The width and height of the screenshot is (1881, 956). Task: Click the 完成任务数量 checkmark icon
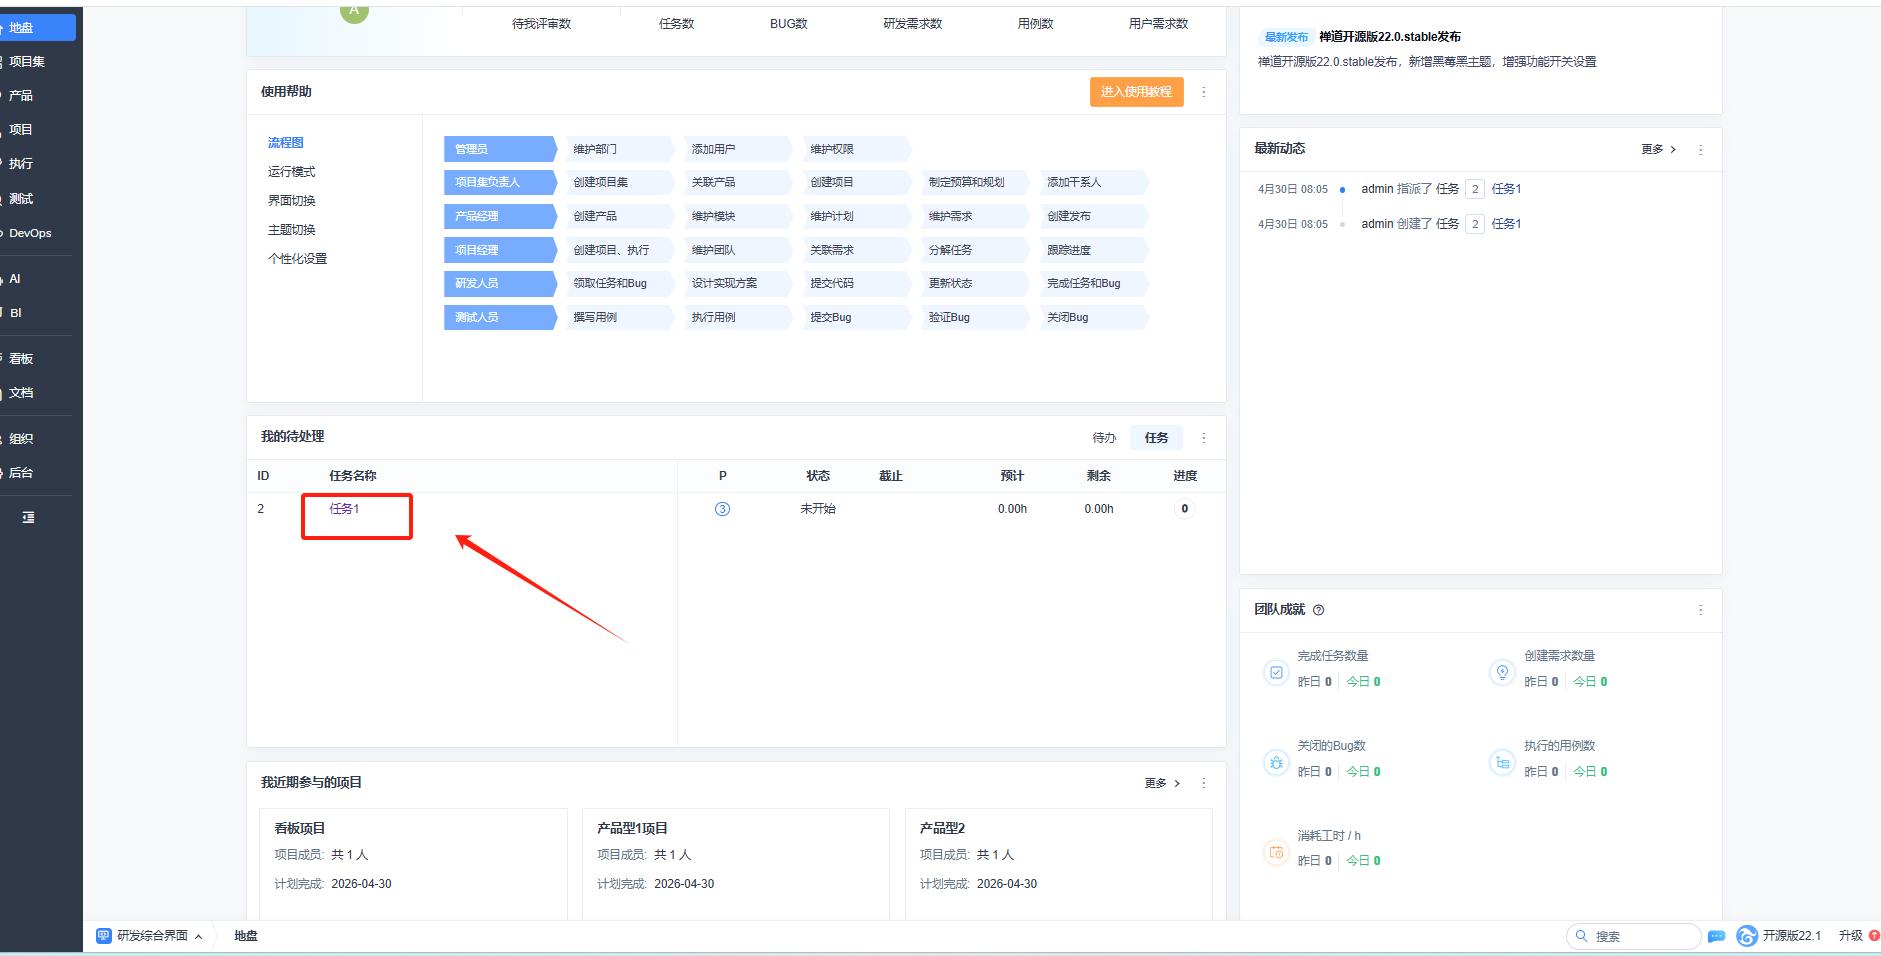[x=1276, y=672]
